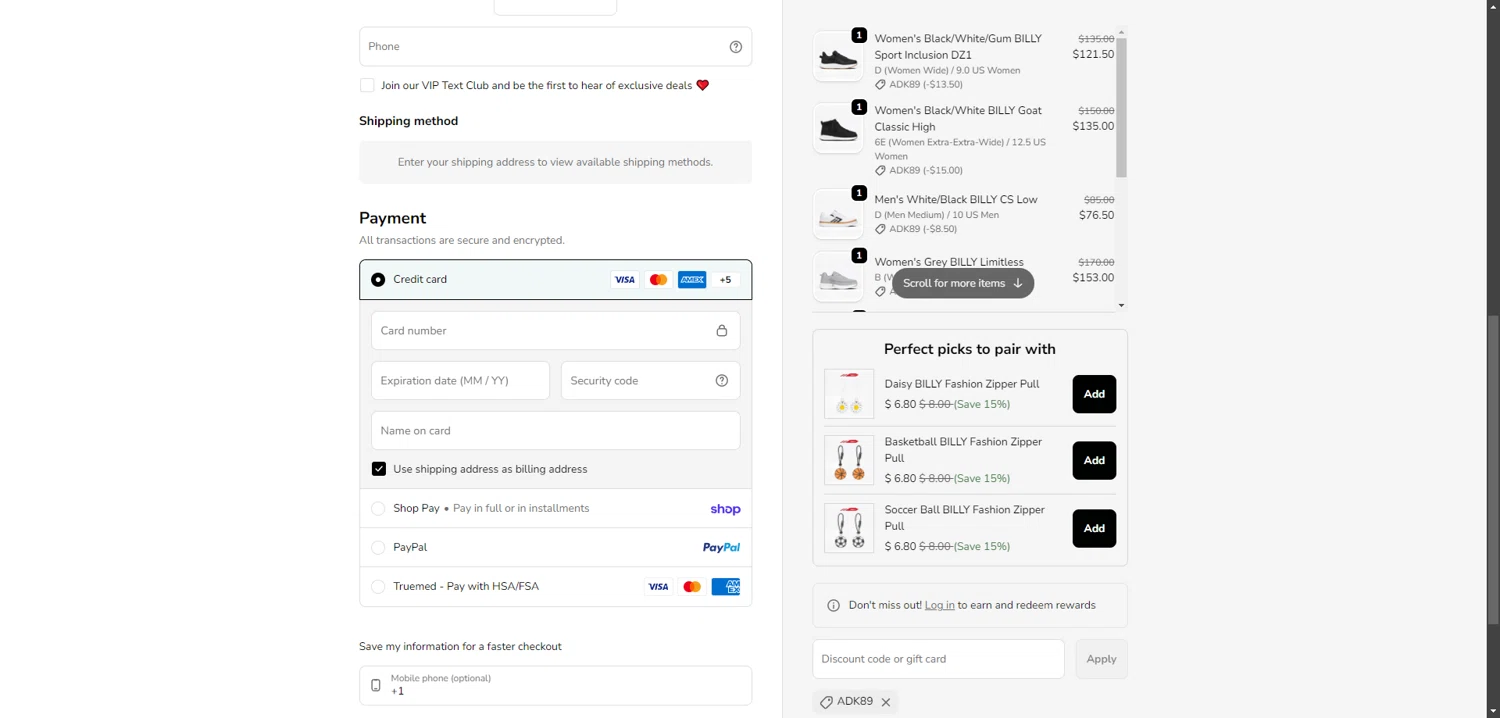Click the tag icon on the ADK89 discount chip
Viewport: 1500px width, 718px height.
(x=826, y=702)
